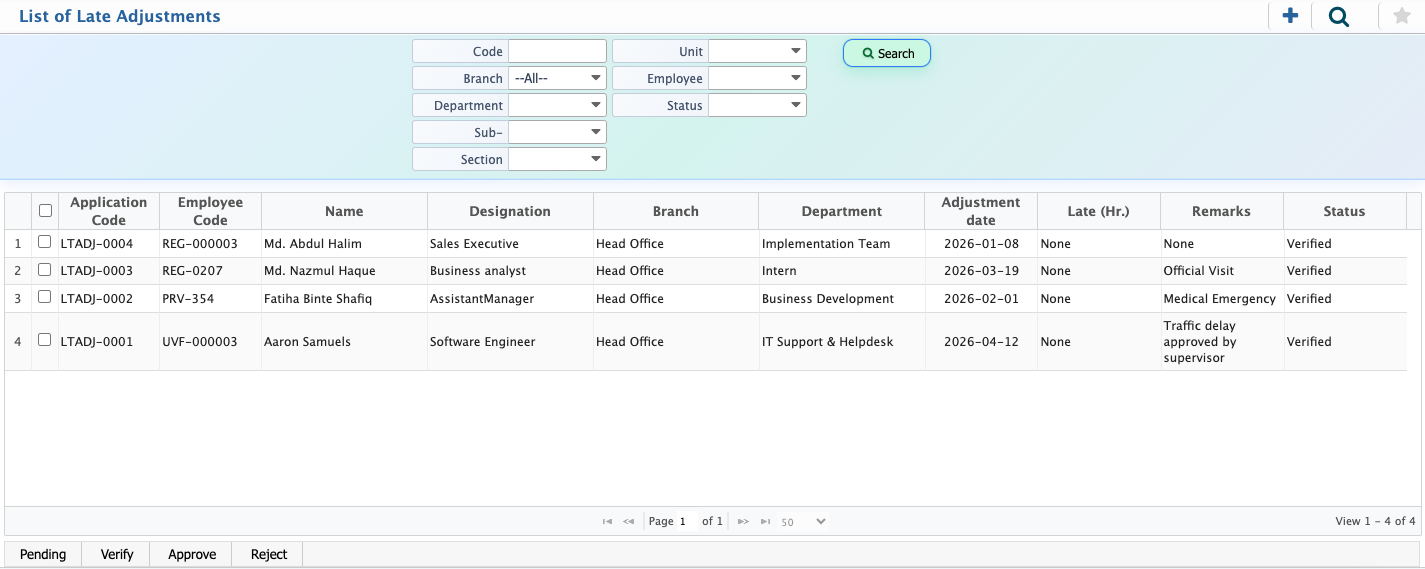1425x569 pixels.
Task: Click remark Traffic delay approved by supervisor
Action: click(x=1200, y=342)
